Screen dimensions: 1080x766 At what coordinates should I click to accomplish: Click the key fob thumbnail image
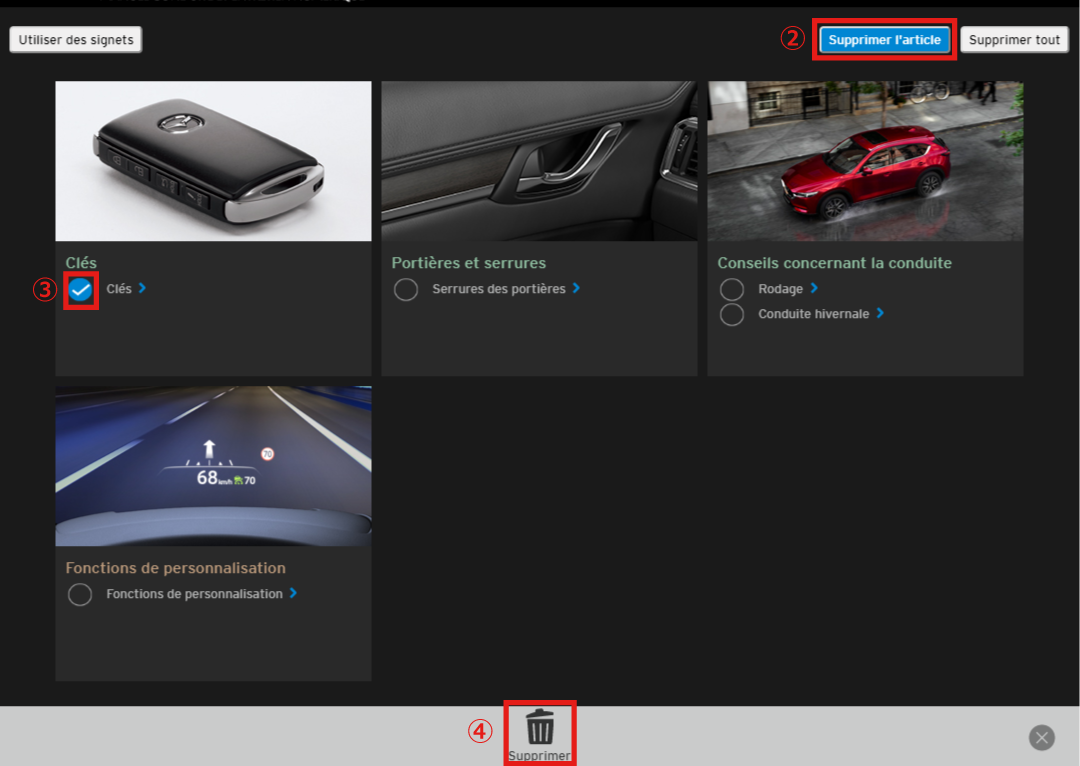(x=213, y=161)
